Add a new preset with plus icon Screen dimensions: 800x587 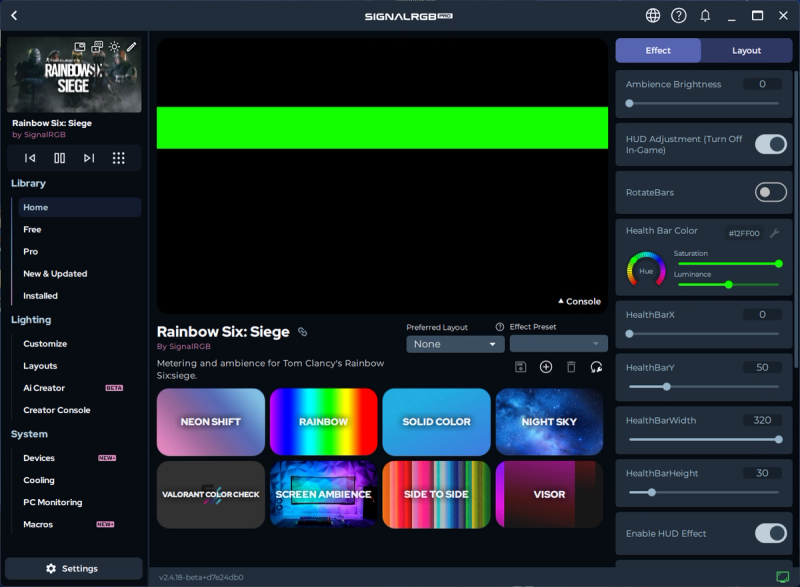coord(546,367)
